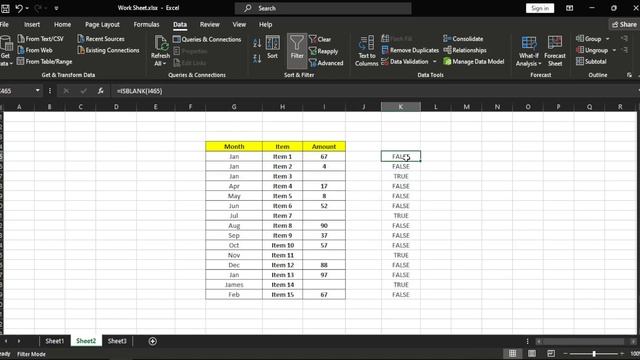Switch to the Page Layout tab
This screenshot has width=640, height=360.
pyautogui.click(x=102, y=24)
